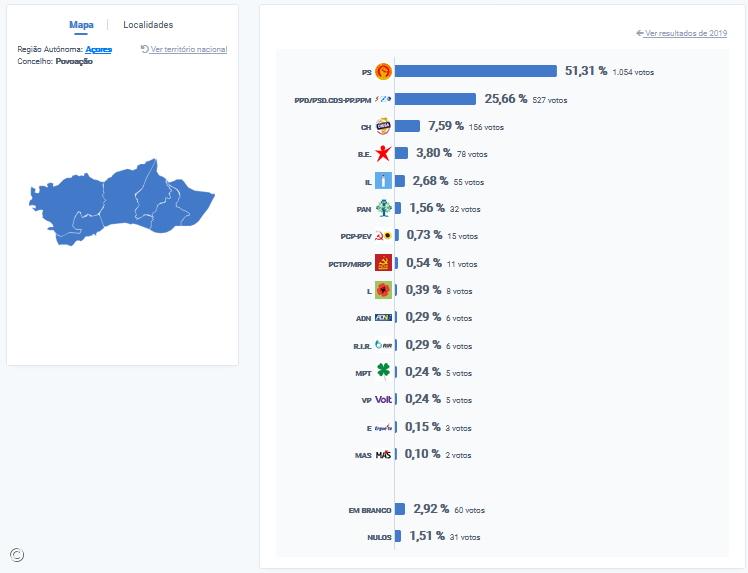Screen dimensions: 748x573
Task: Click the copyright symbol icon
Action: tap(17, 555)
